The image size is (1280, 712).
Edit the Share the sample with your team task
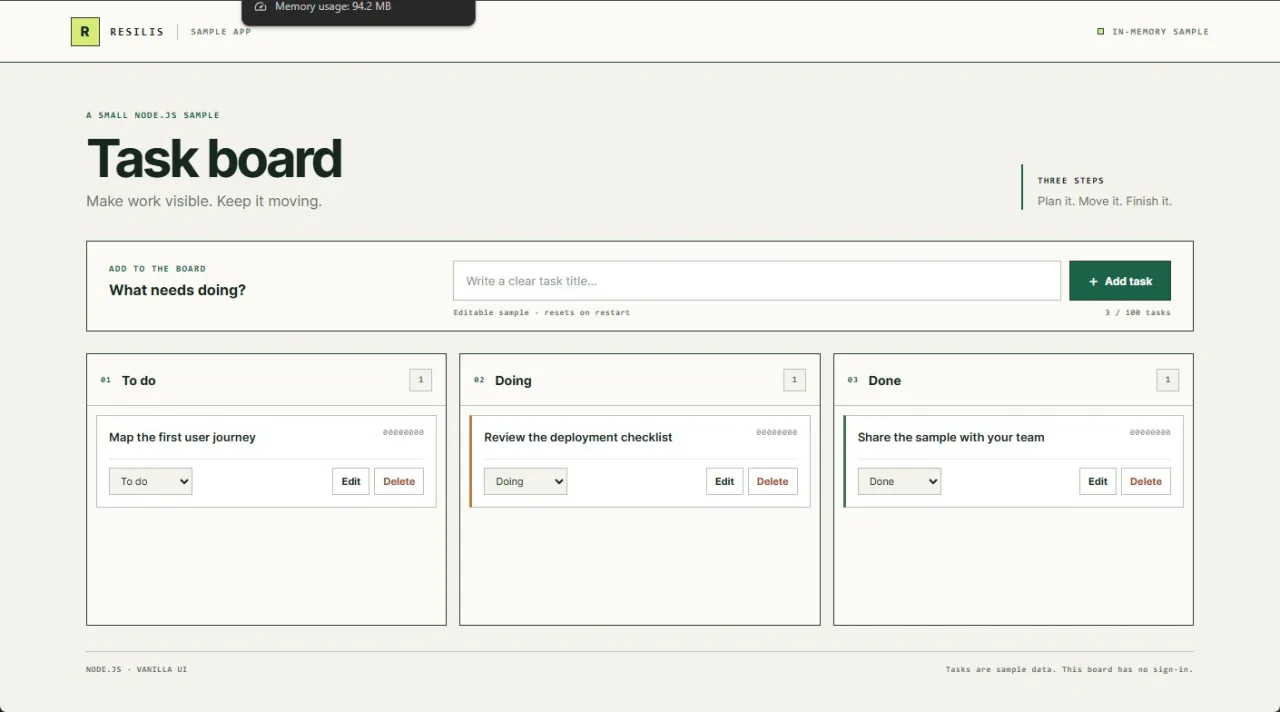(x=1098, y=481)
